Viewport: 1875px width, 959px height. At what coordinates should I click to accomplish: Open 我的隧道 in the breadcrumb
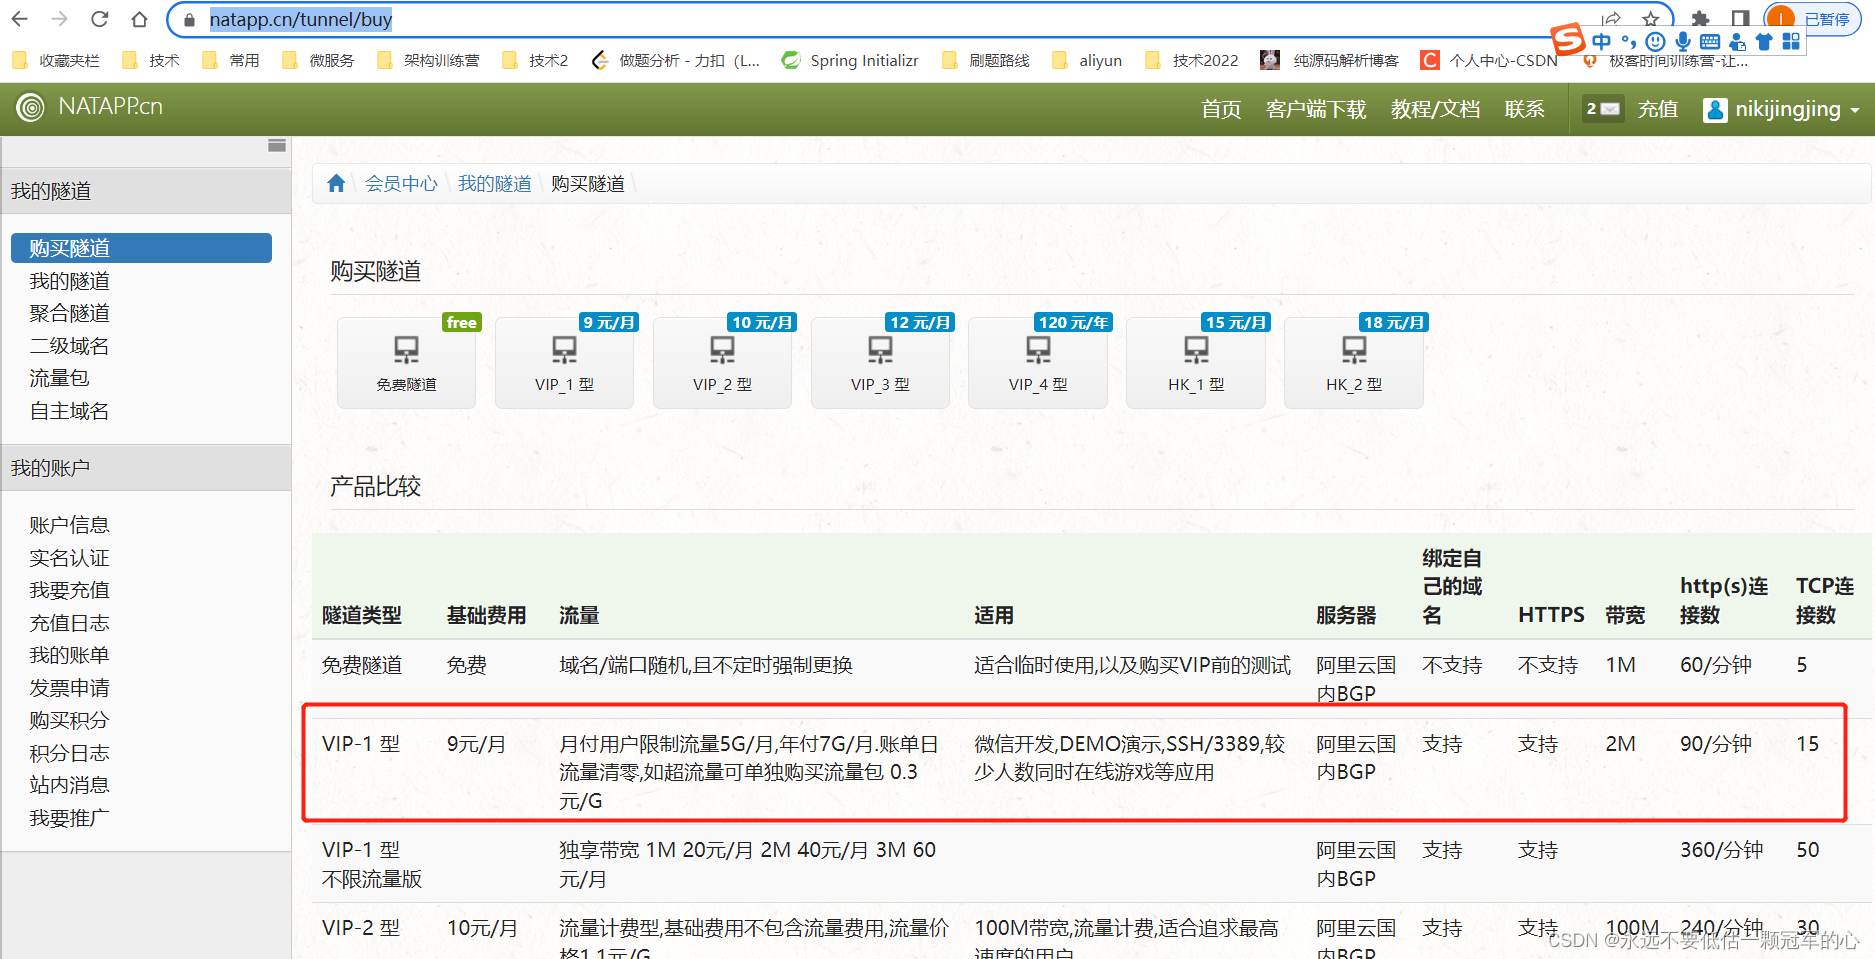click(x=495, y=184)
